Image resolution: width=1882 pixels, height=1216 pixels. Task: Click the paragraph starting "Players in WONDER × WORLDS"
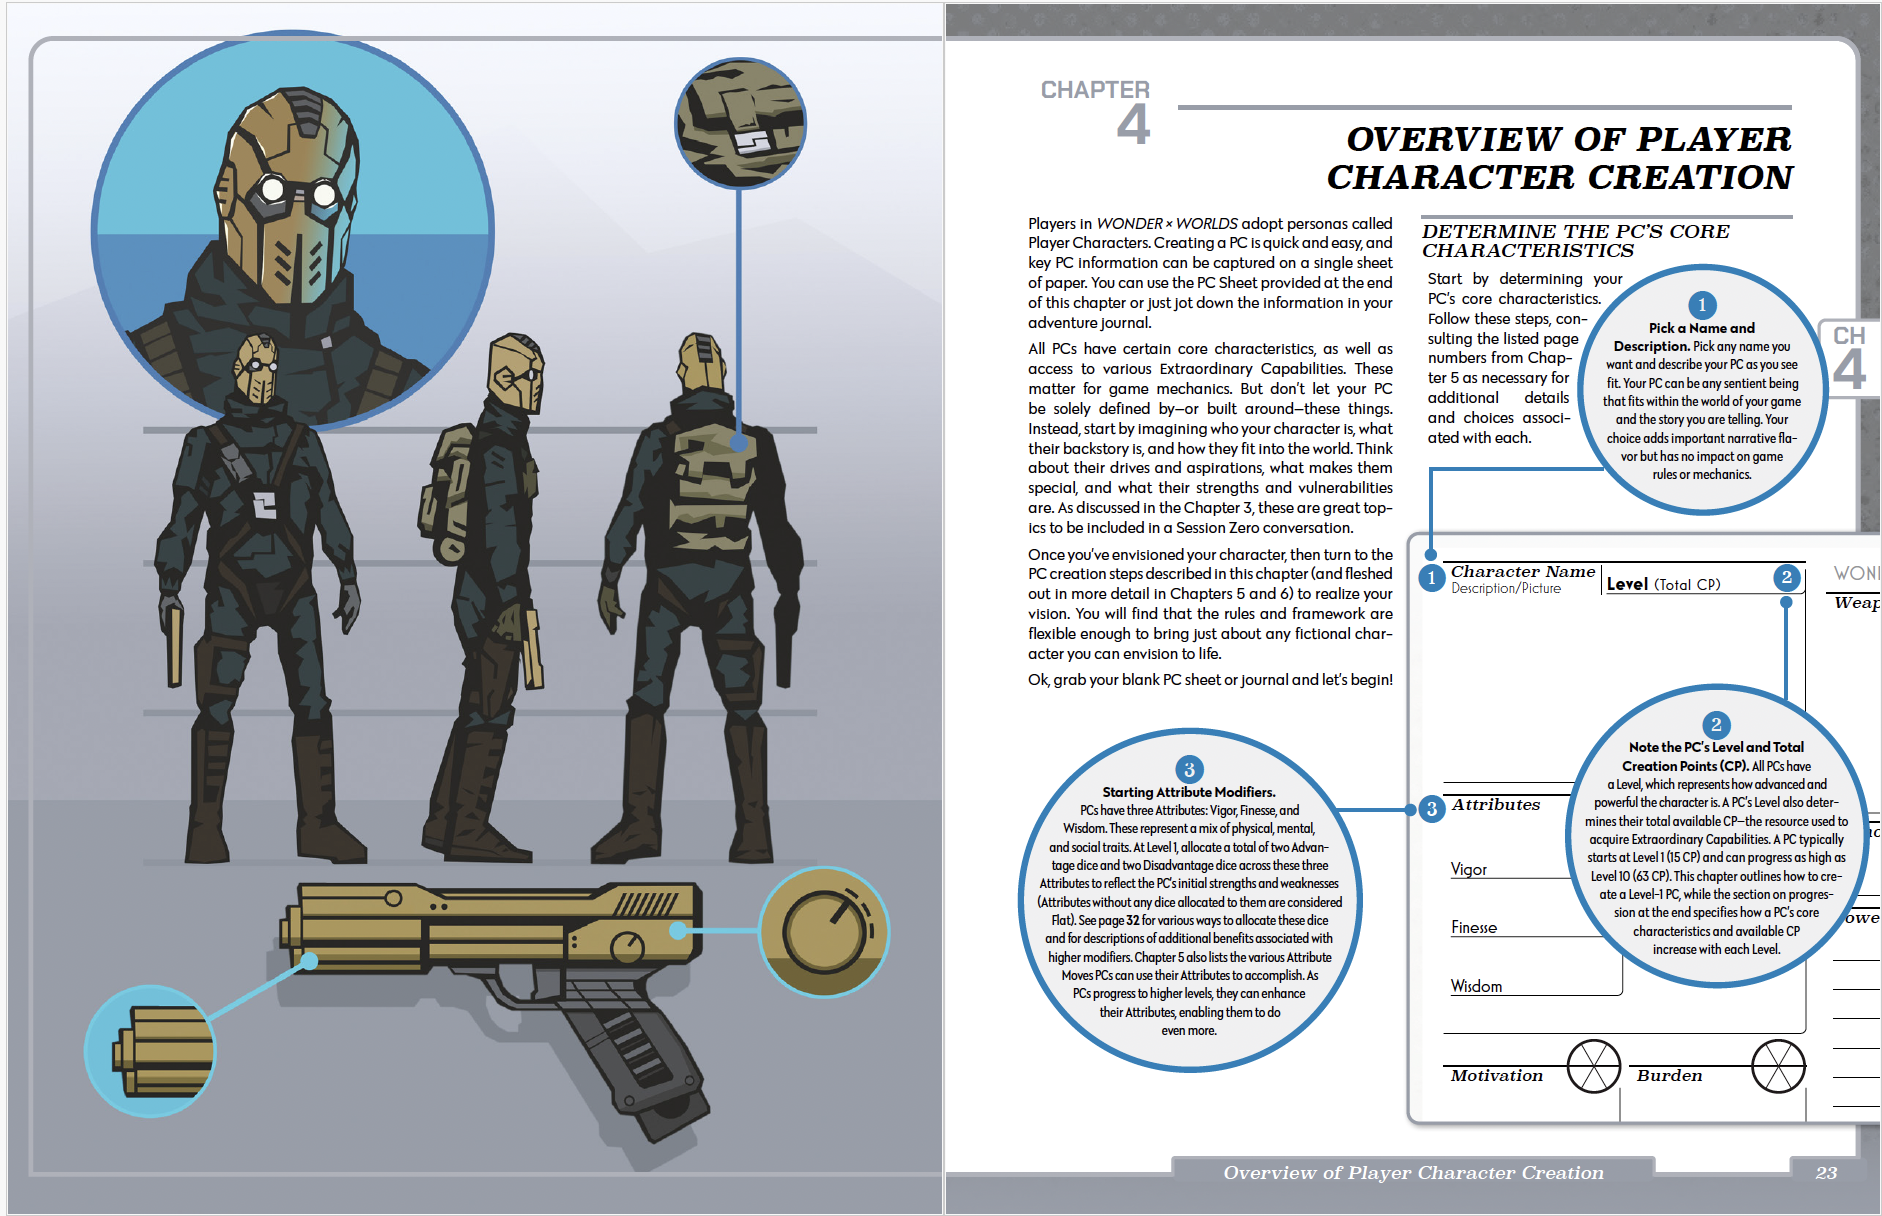pyautogui.click(x=1210, y=273)
